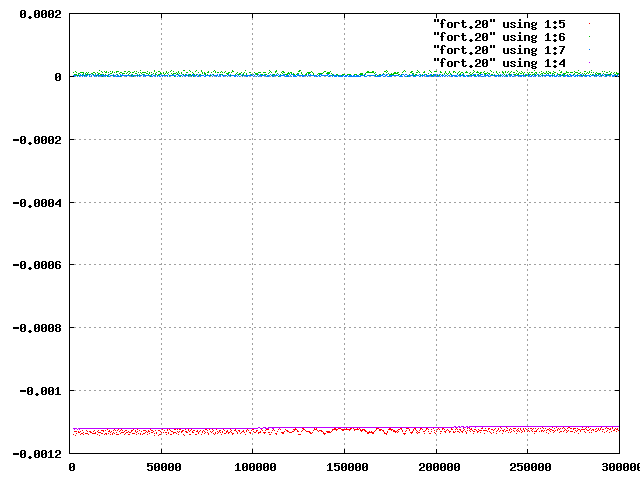Click the "fort.20" using 1:6 legend entry
Image resolution: width=640 pixels, height=480 pixels.
[x=499, y=38]
